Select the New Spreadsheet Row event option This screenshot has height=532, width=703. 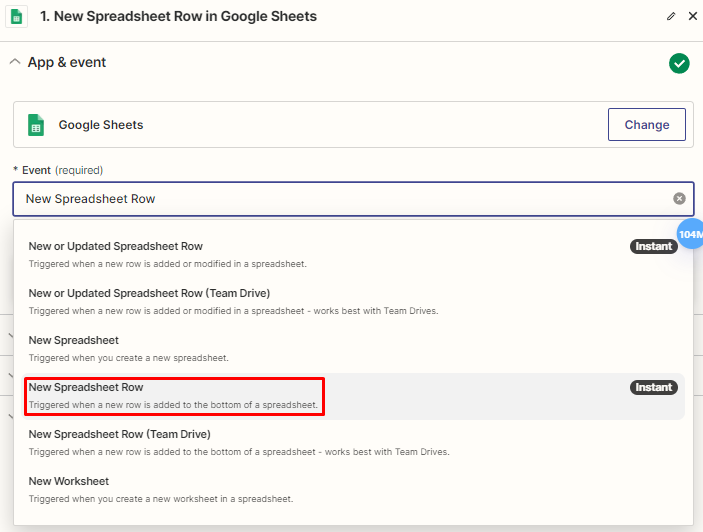[x=353, y=396]
